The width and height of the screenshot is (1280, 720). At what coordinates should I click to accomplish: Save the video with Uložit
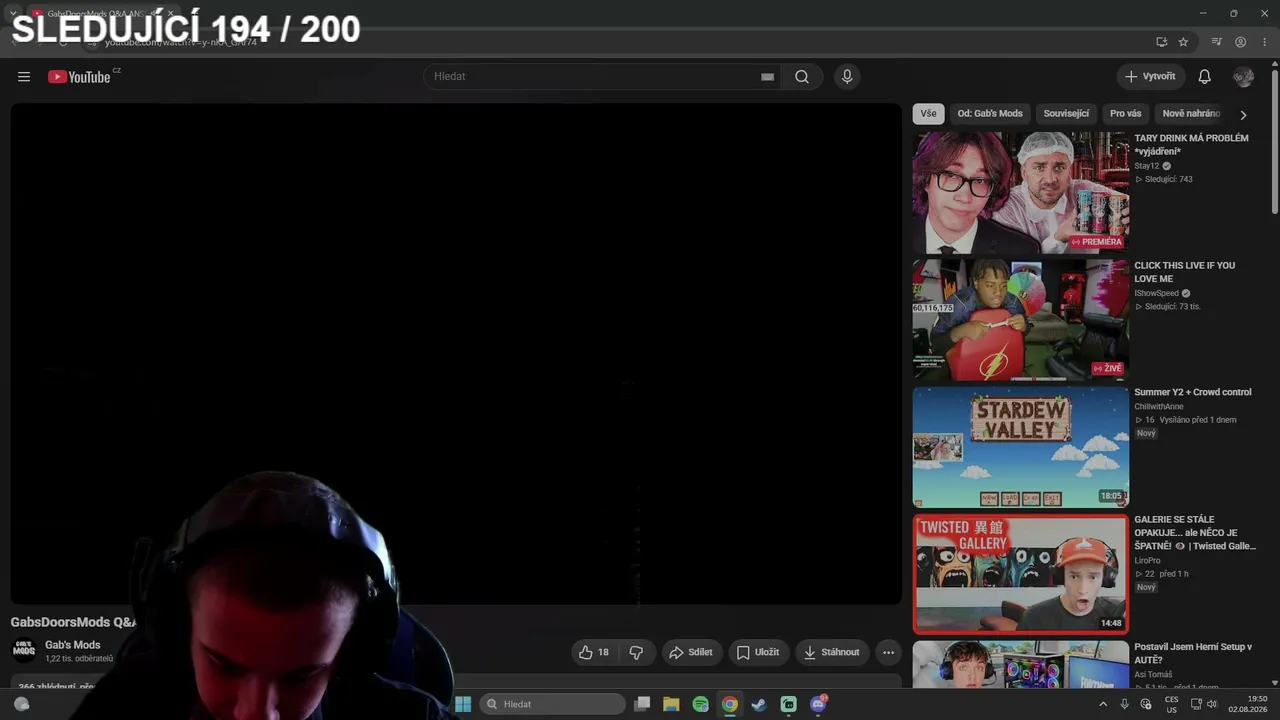758,652
